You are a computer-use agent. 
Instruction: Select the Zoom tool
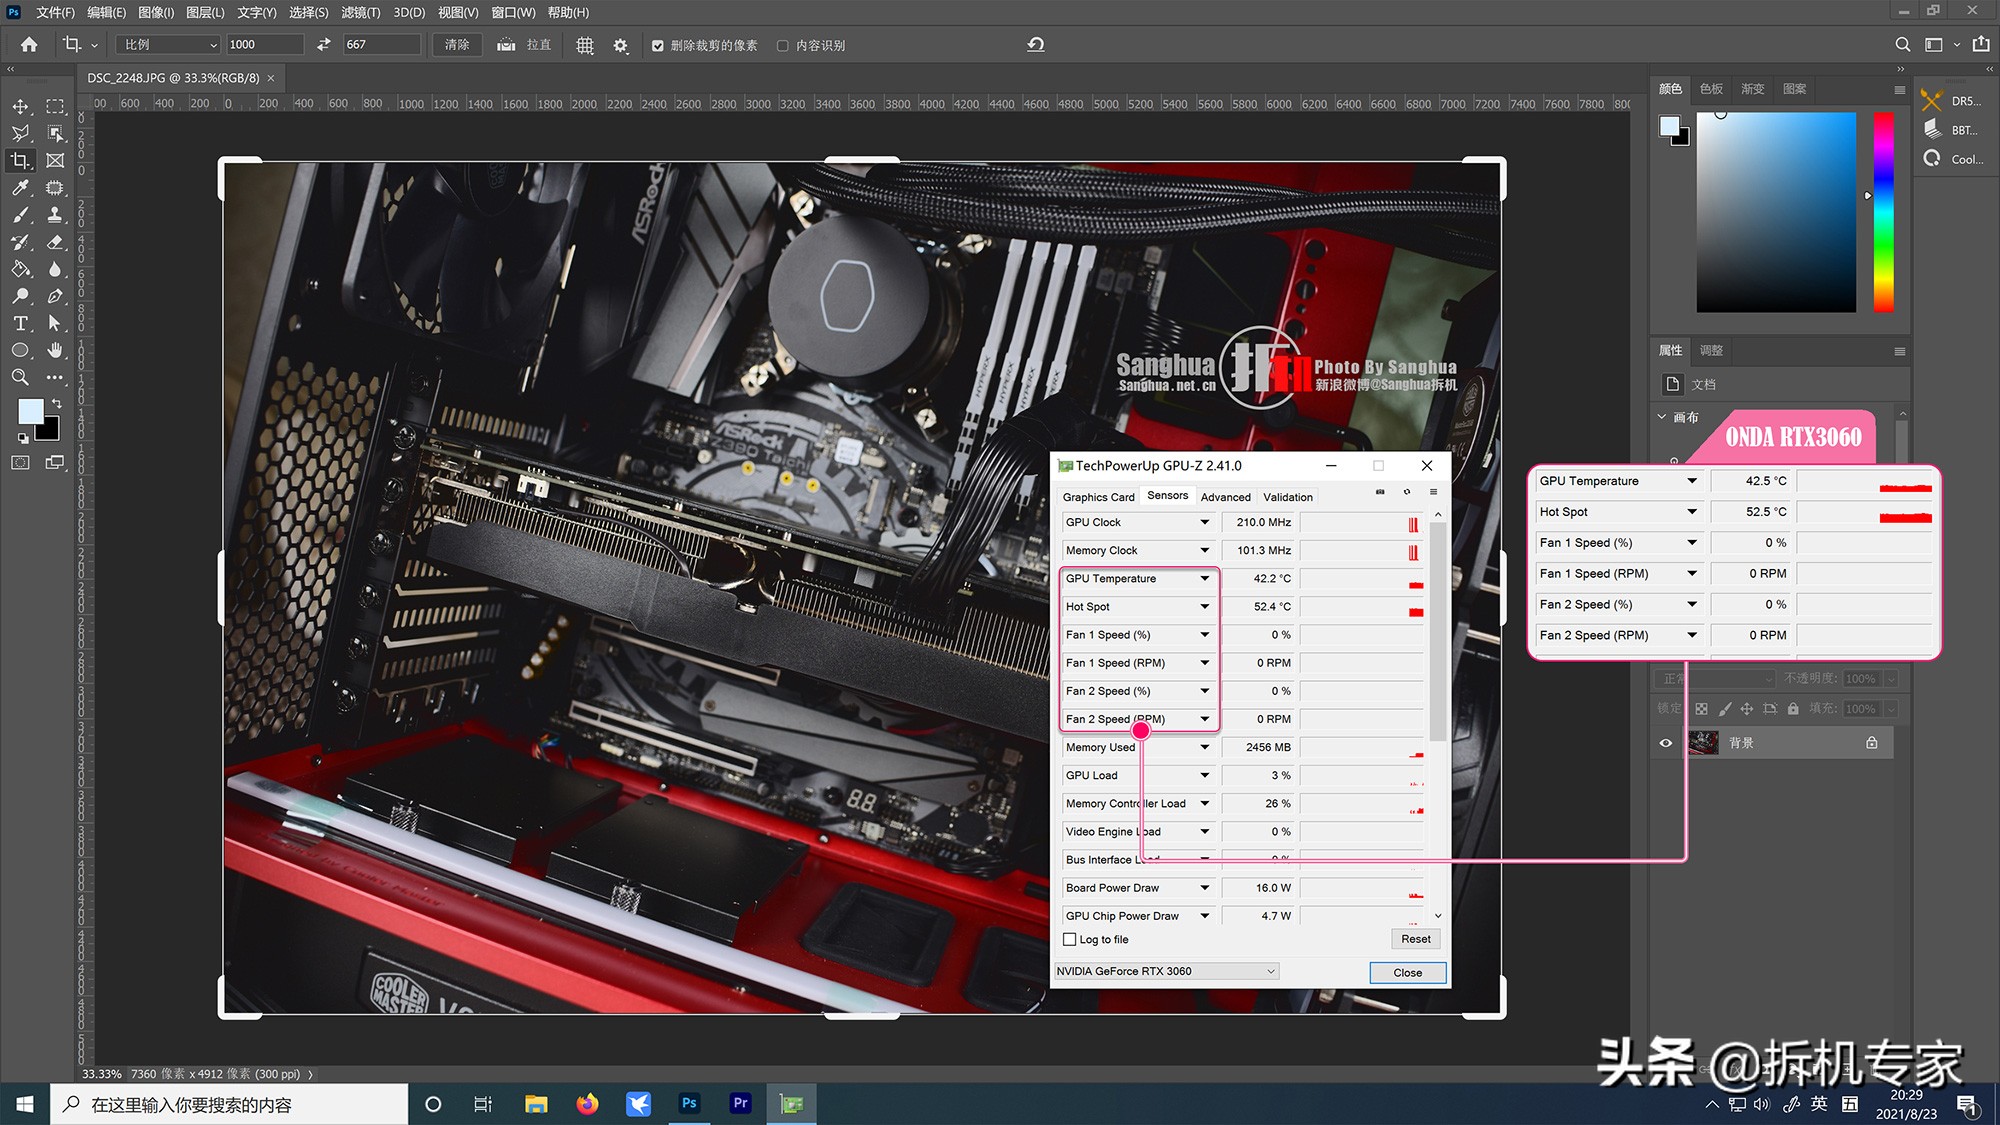[x=20, y=377]
